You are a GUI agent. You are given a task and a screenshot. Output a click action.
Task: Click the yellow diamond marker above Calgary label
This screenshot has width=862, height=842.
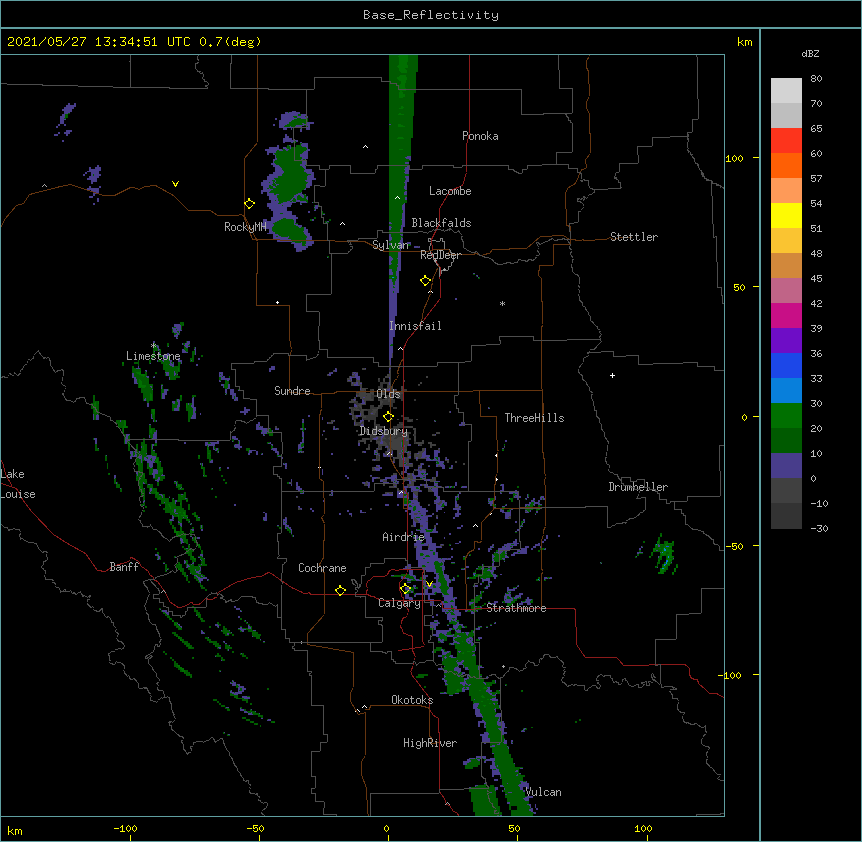tap(405, 589)
